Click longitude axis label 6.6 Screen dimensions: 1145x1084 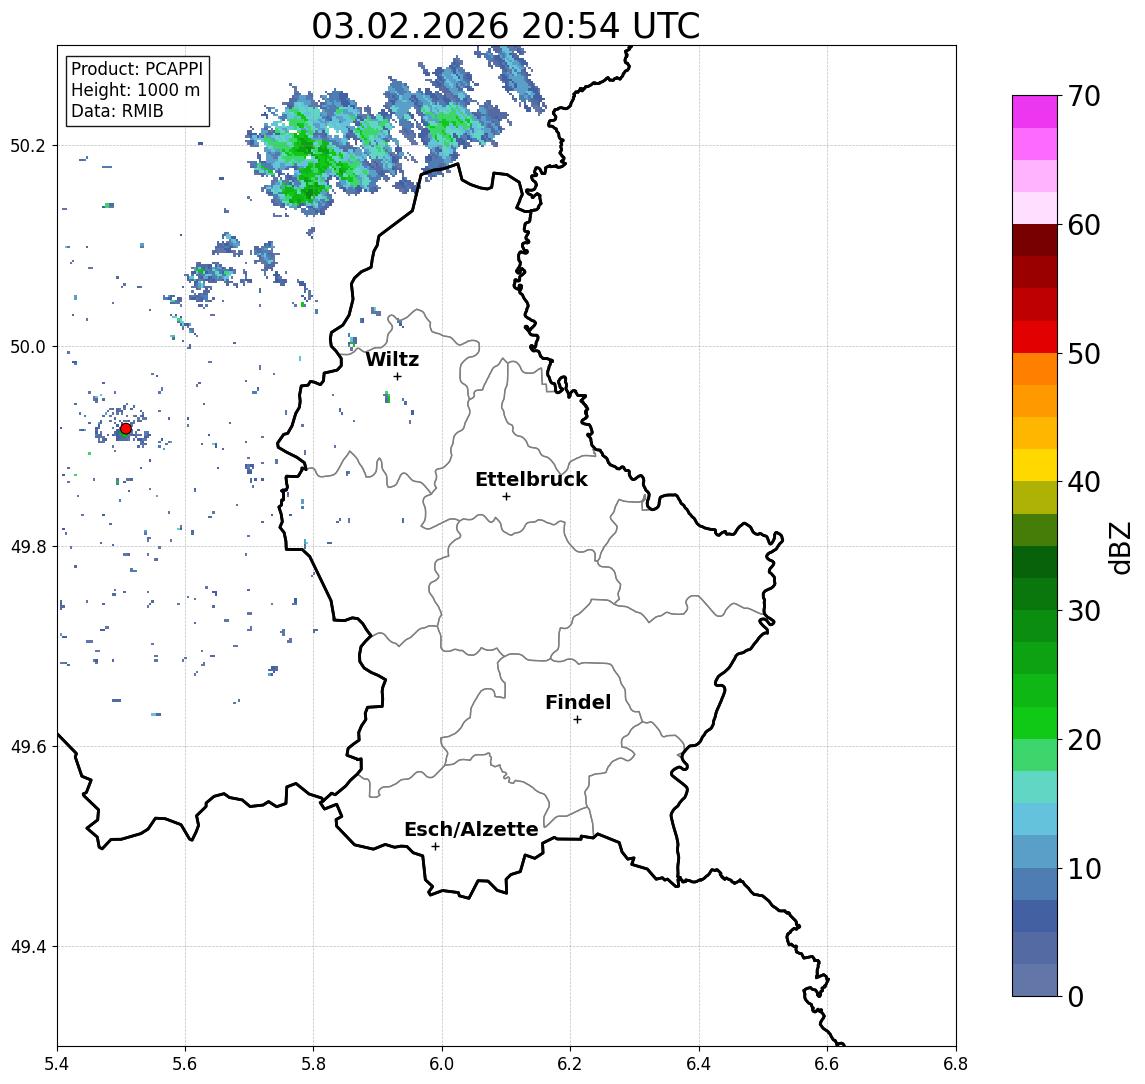pos(827,1064)
